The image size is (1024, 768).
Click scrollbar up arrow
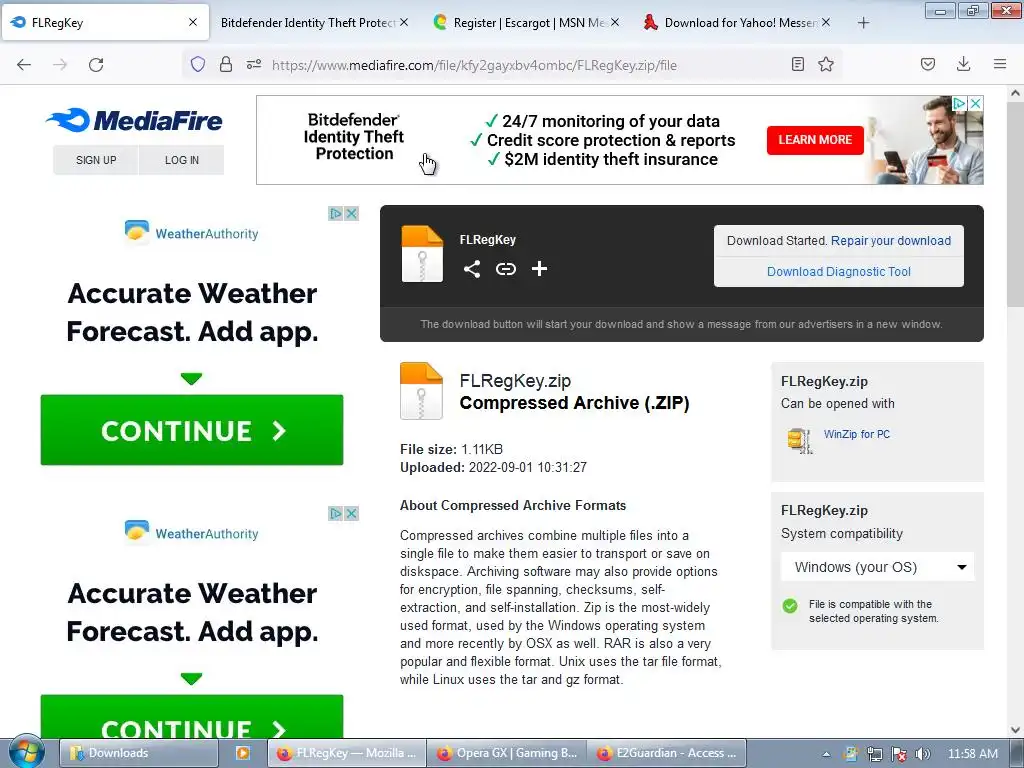click(x=1016, y=93)
